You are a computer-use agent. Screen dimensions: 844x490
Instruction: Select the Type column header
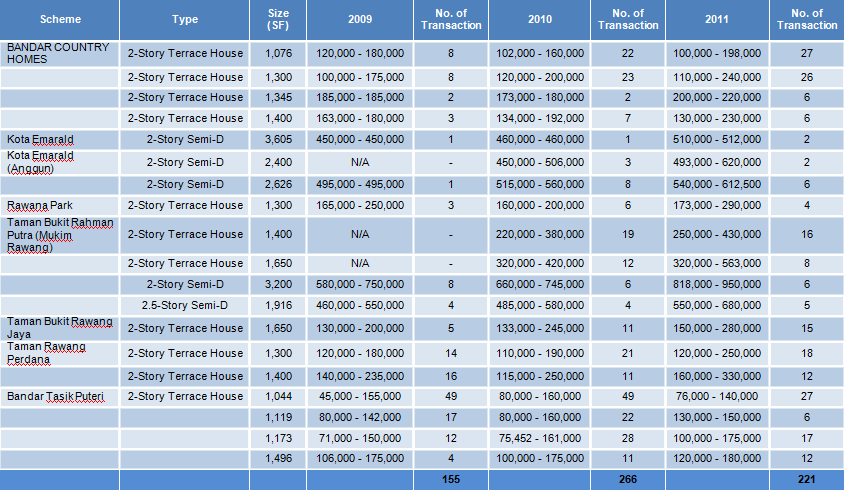184,19
